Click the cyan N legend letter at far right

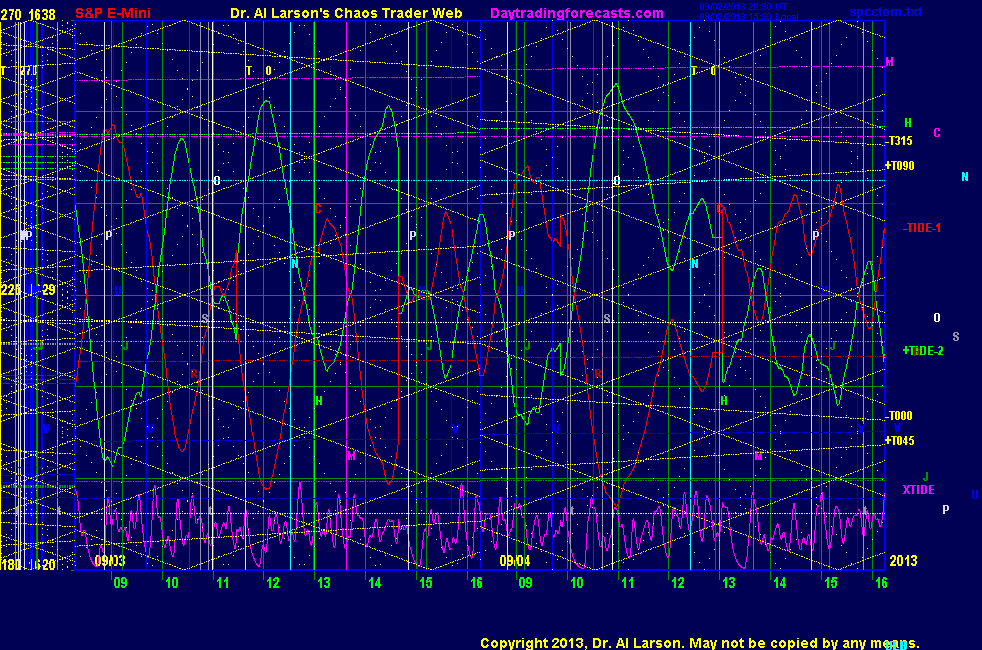point(964,177)
